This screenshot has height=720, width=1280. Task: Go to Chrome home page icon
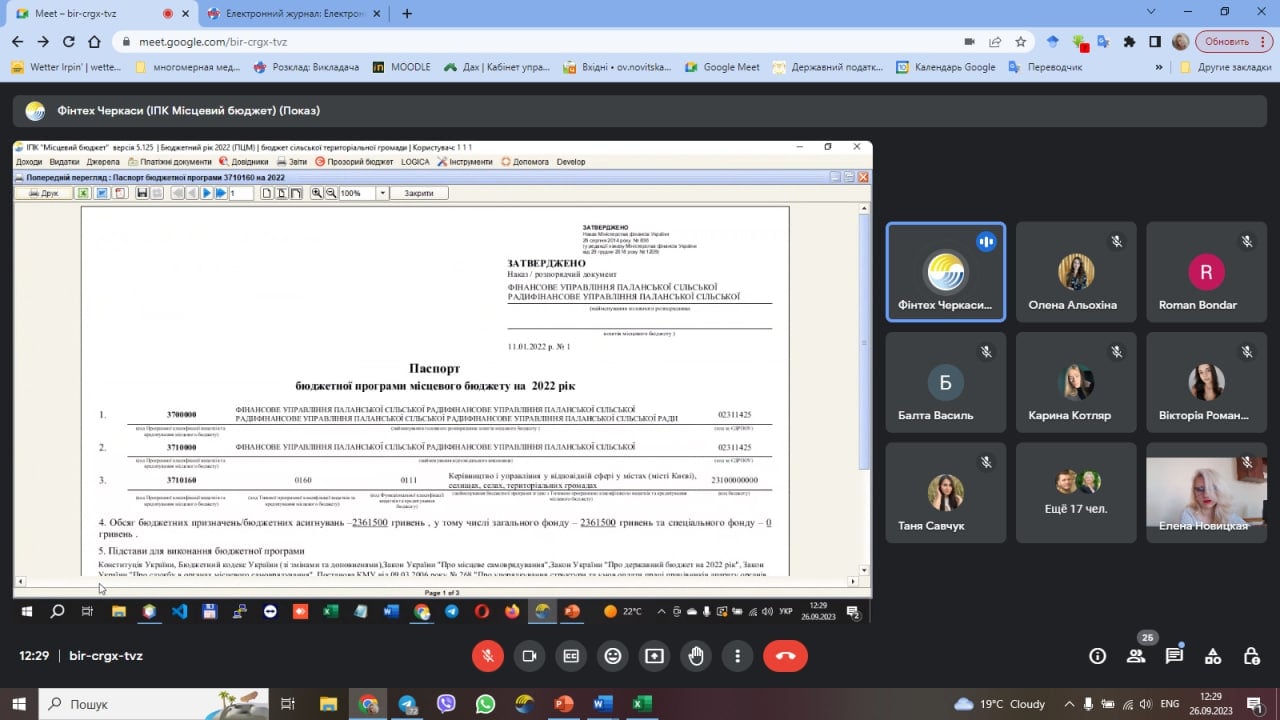point(94,42)
